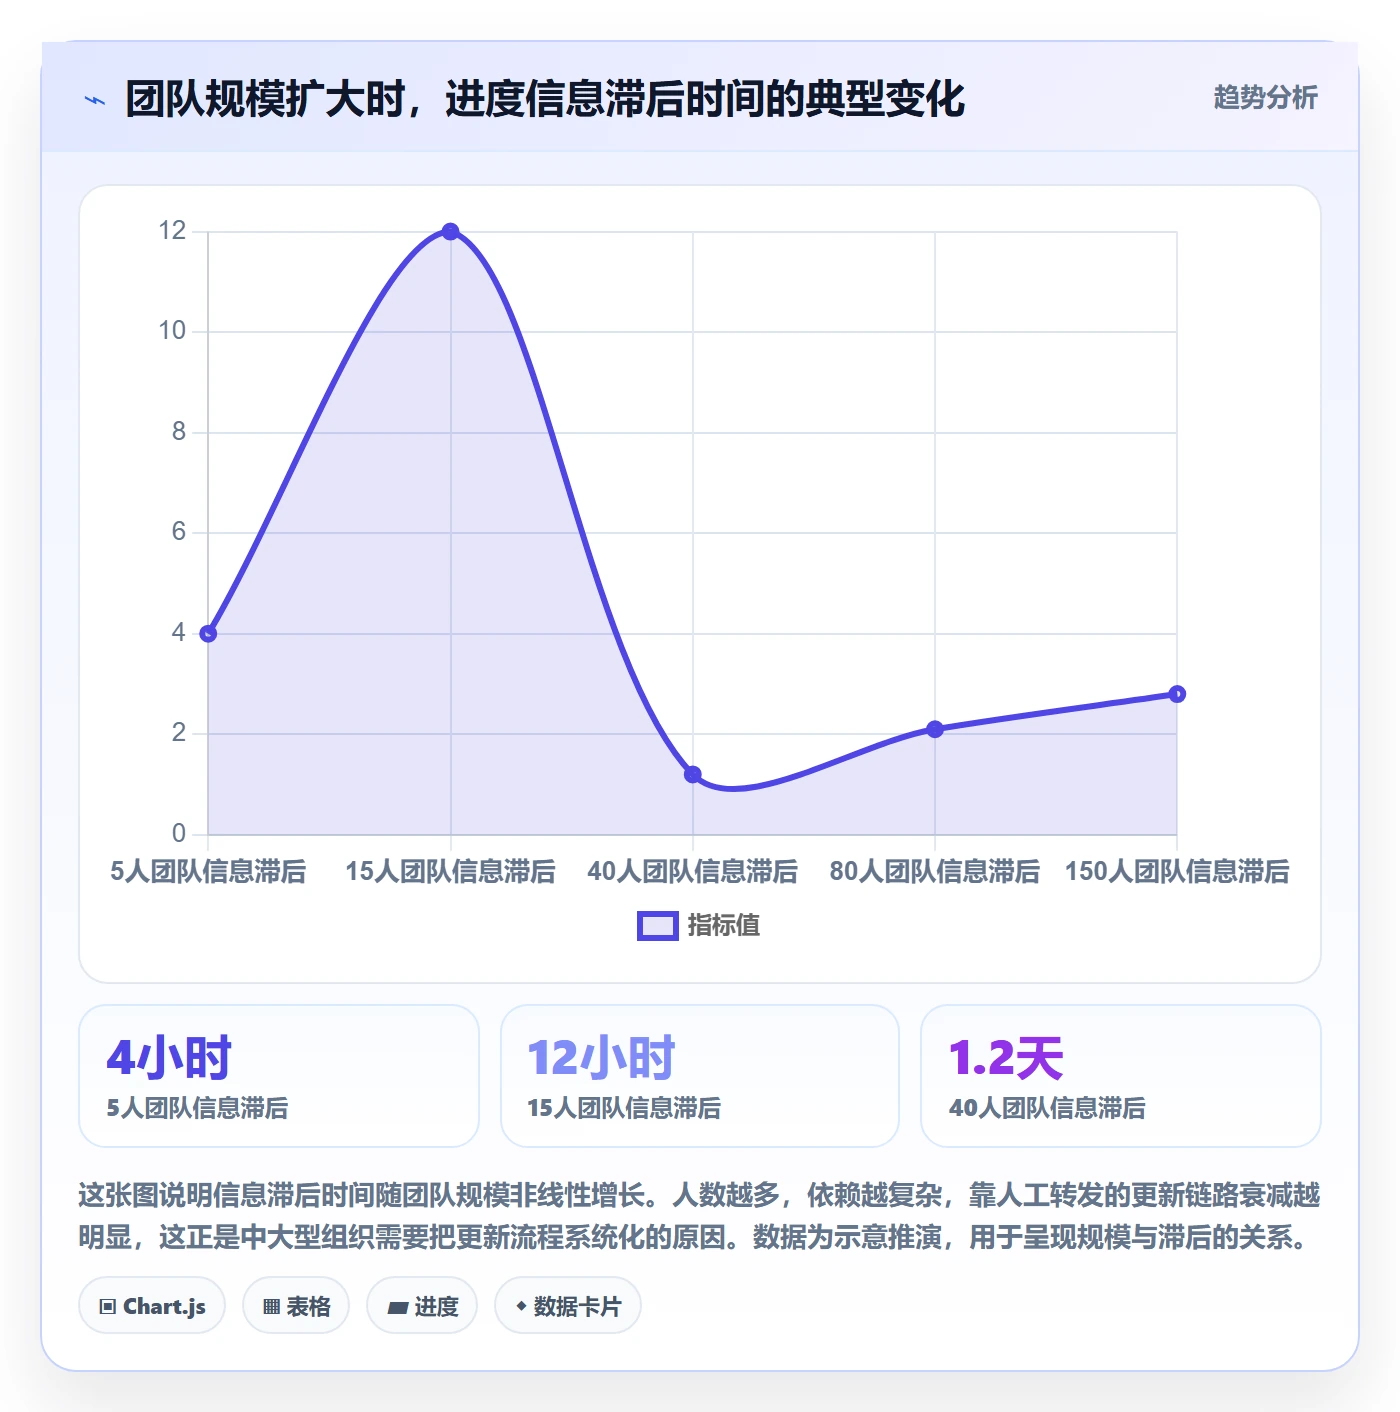Select the 5人团队信息滞后 data point on the chart
The width and height of the screenshot is (1400, 1412).
(x=208, y=633)
